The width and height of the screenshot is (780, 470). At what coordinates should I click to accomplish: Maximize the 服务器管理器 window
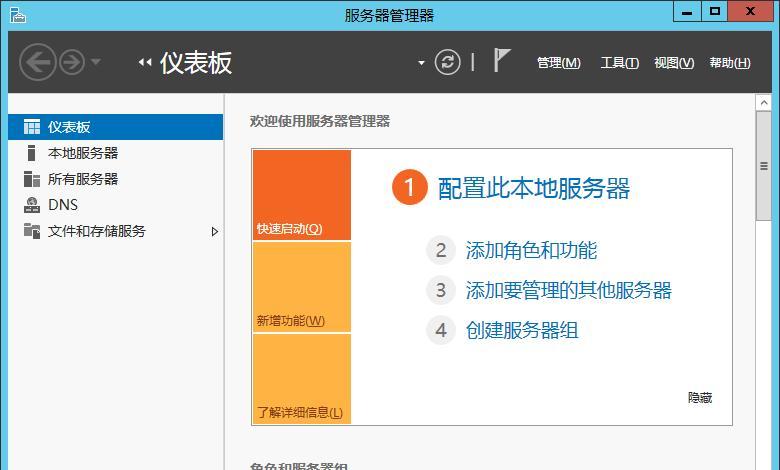(x=714, y=11)
